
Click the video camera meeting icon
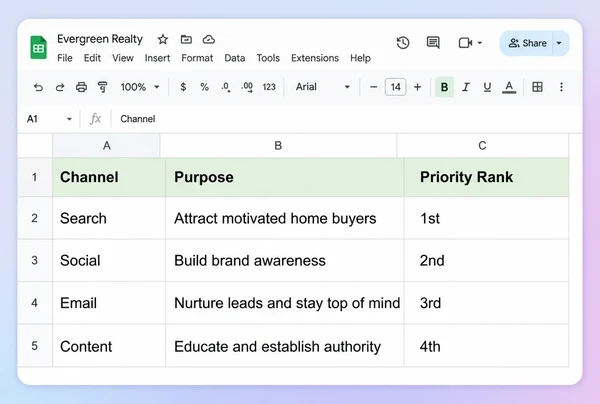tap(465, 42)
